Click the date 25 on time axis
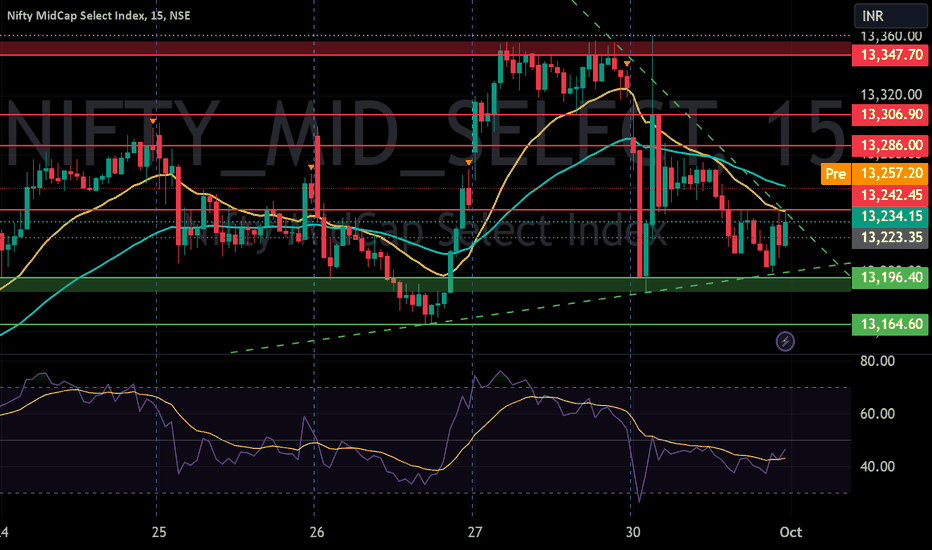The height and width of the screenshot is (550, 932). 159,532
